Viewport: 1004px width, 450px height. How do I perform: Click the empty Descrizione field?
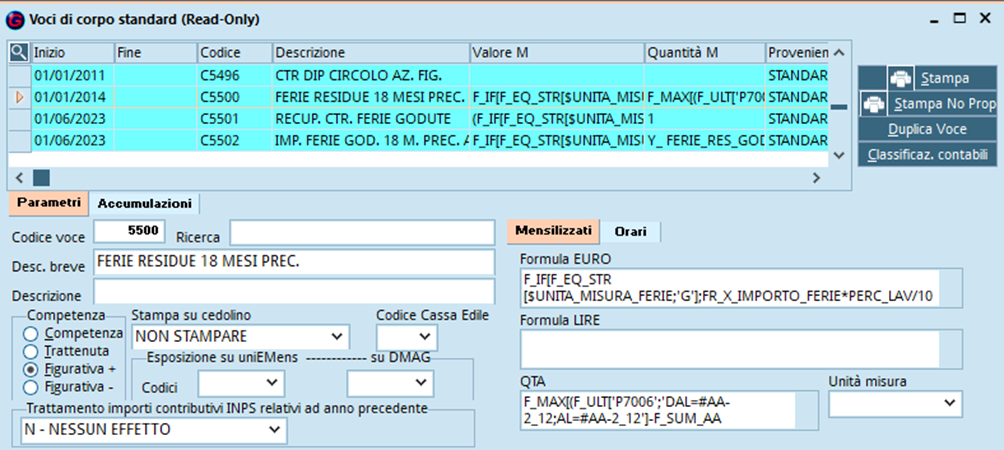[x=295, y=291]
